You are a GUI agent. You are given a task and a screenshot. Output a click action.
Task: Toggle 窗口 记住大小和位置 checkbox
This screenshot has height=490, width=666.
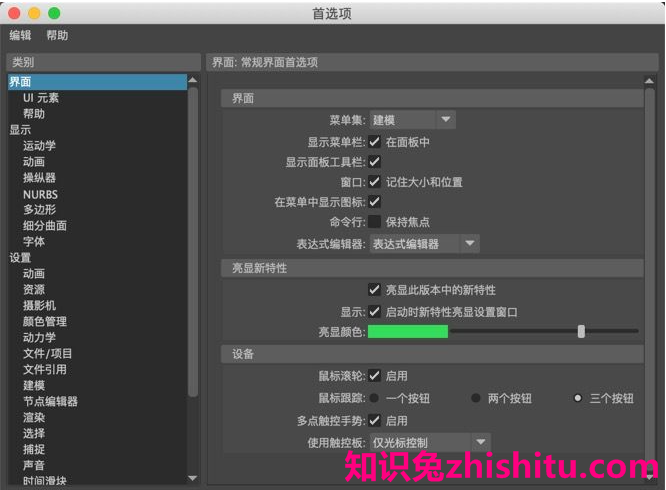[x=374, y=182]
